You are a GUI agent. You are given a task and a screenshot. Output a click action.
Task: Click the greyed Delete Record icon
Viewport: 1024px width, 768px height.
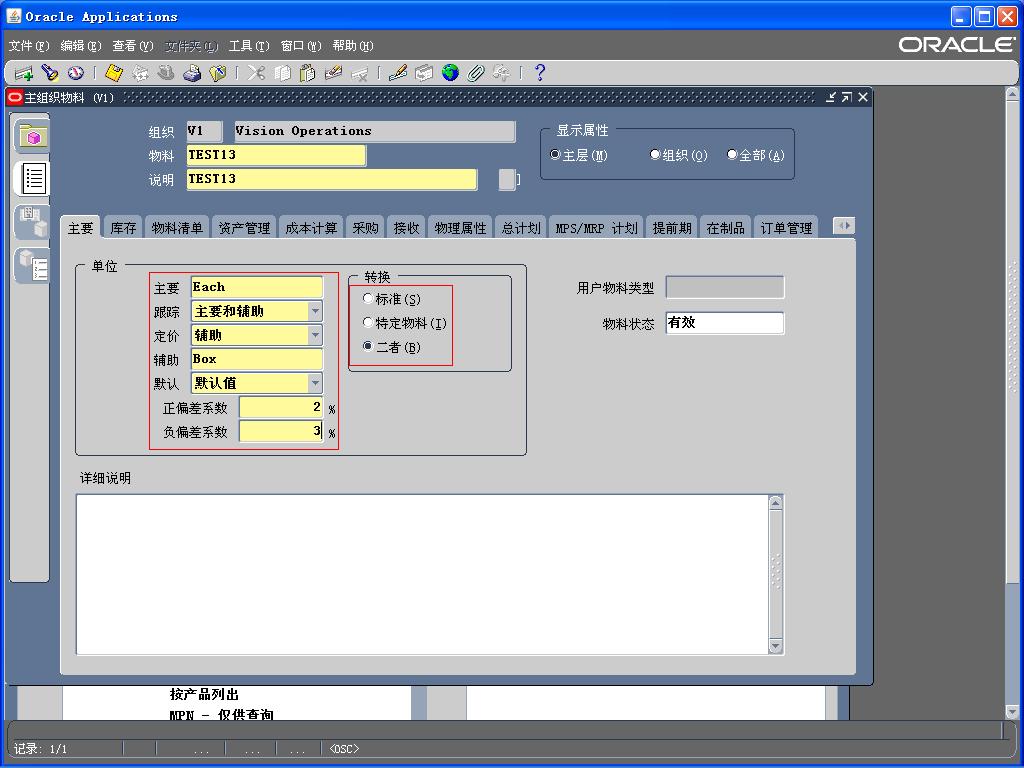click(x=359, y=73)
